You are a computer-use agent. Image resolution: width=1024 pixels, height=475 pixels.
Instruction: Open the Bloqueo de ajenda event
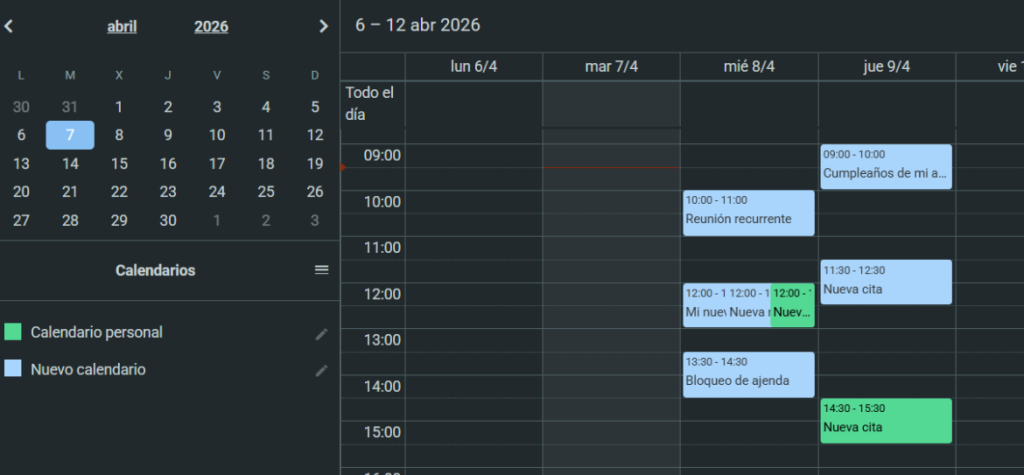[748, 375]
